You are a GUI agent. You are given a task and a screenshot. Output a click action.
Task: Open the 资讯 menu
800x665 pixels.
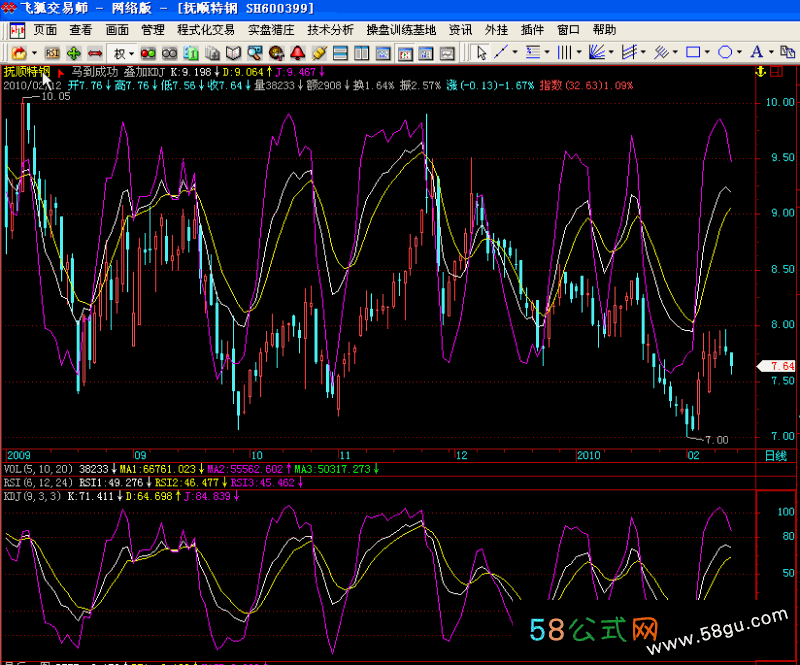461,30
